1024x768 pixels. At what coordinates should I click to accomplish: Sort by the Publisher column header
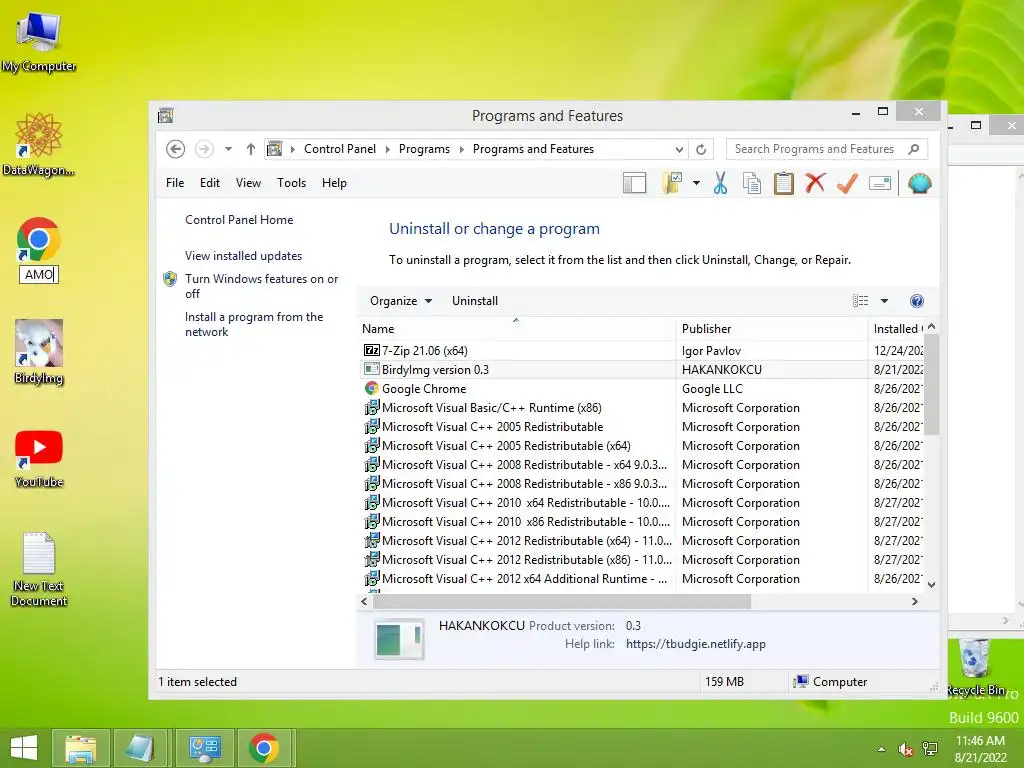point(771,328)
